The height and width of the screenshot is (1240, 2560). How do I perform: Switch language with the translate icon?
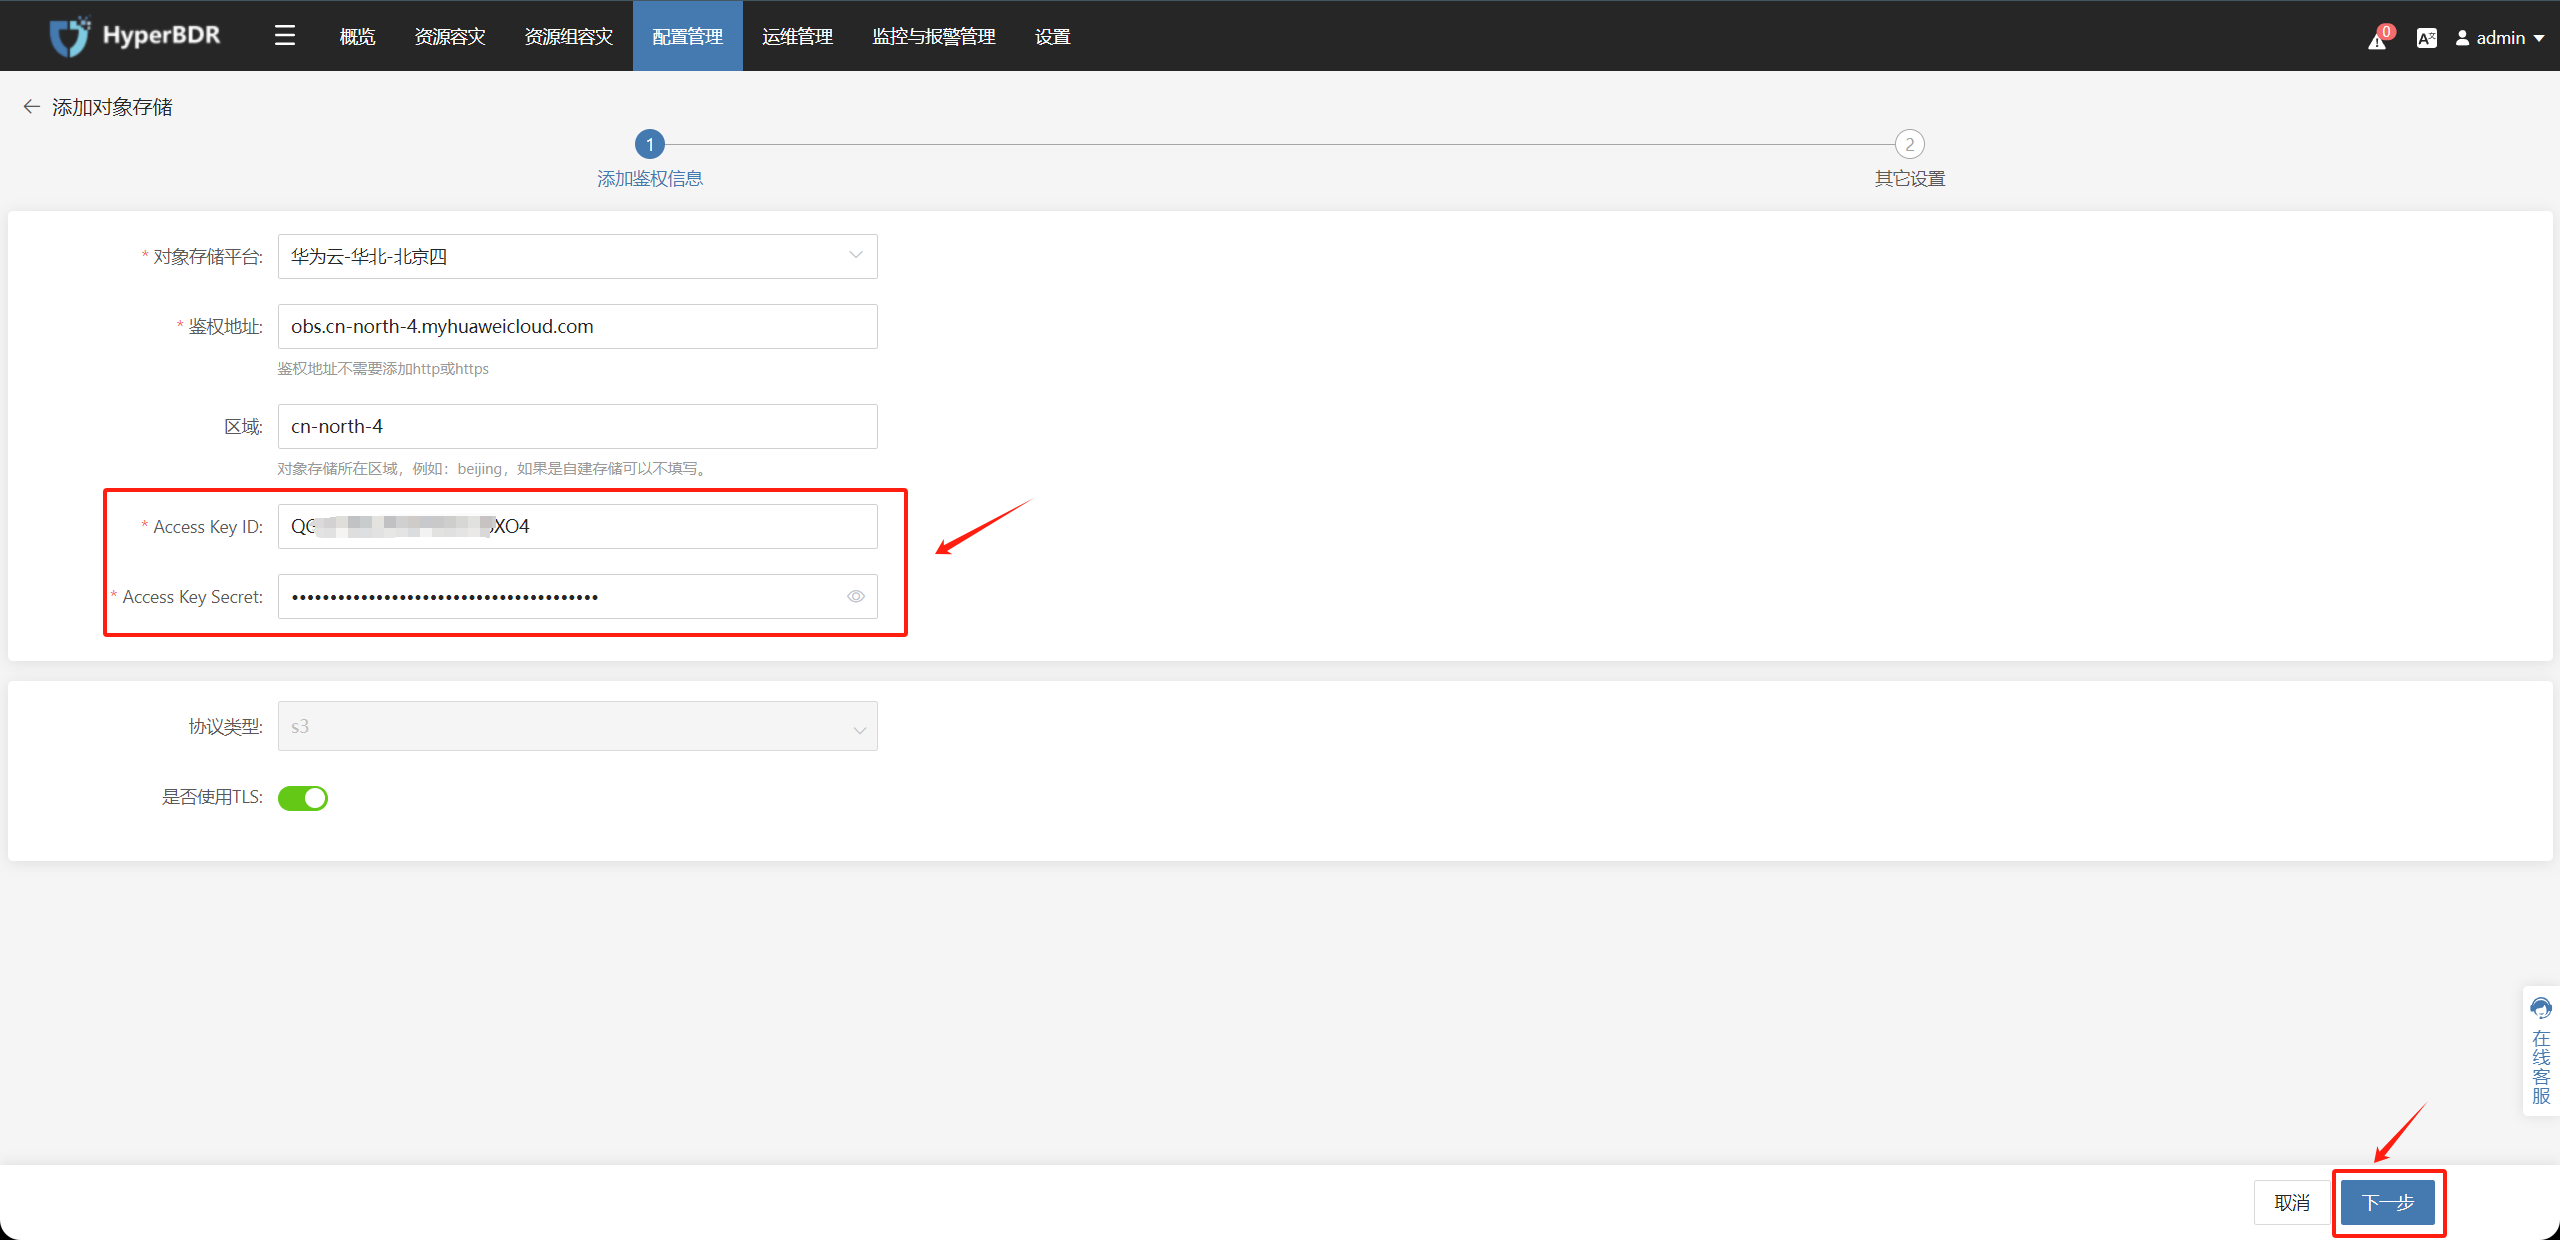pos(2426,38)
